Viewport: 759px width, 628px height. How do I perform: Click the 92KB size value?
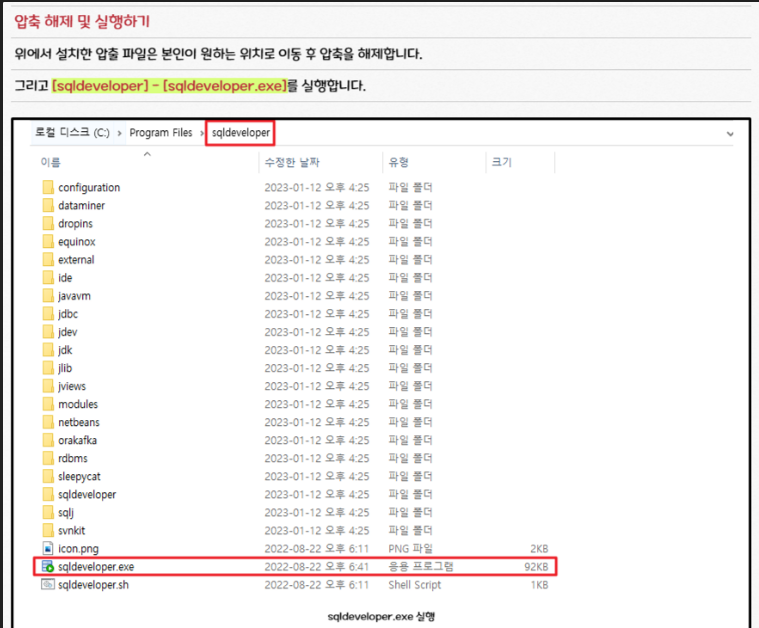point(536,567)
